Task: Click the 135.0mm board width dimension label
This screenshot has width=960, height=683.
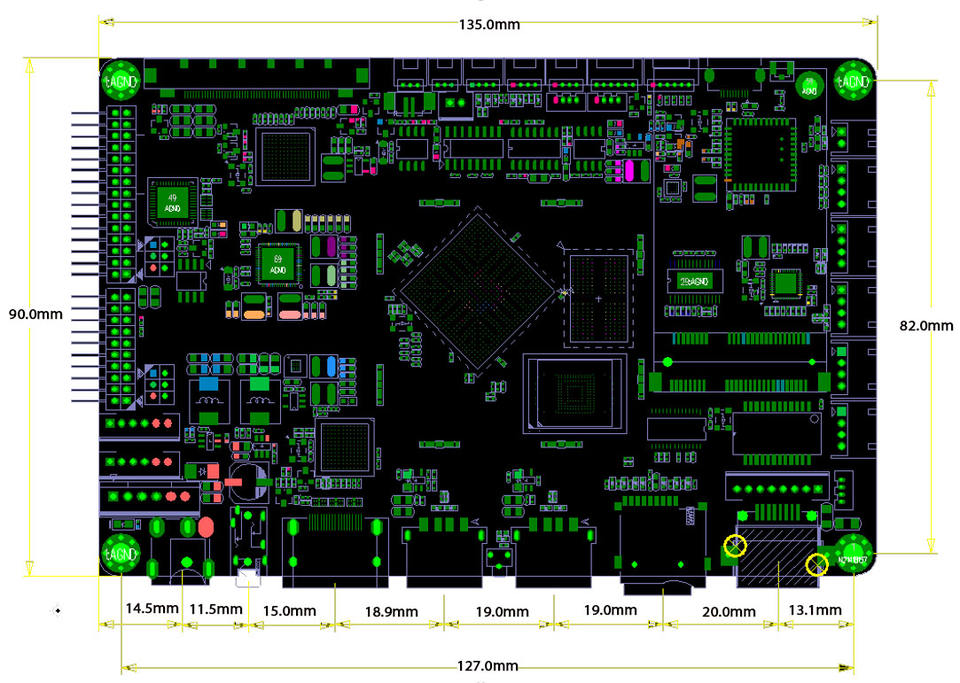Action: 488,24
